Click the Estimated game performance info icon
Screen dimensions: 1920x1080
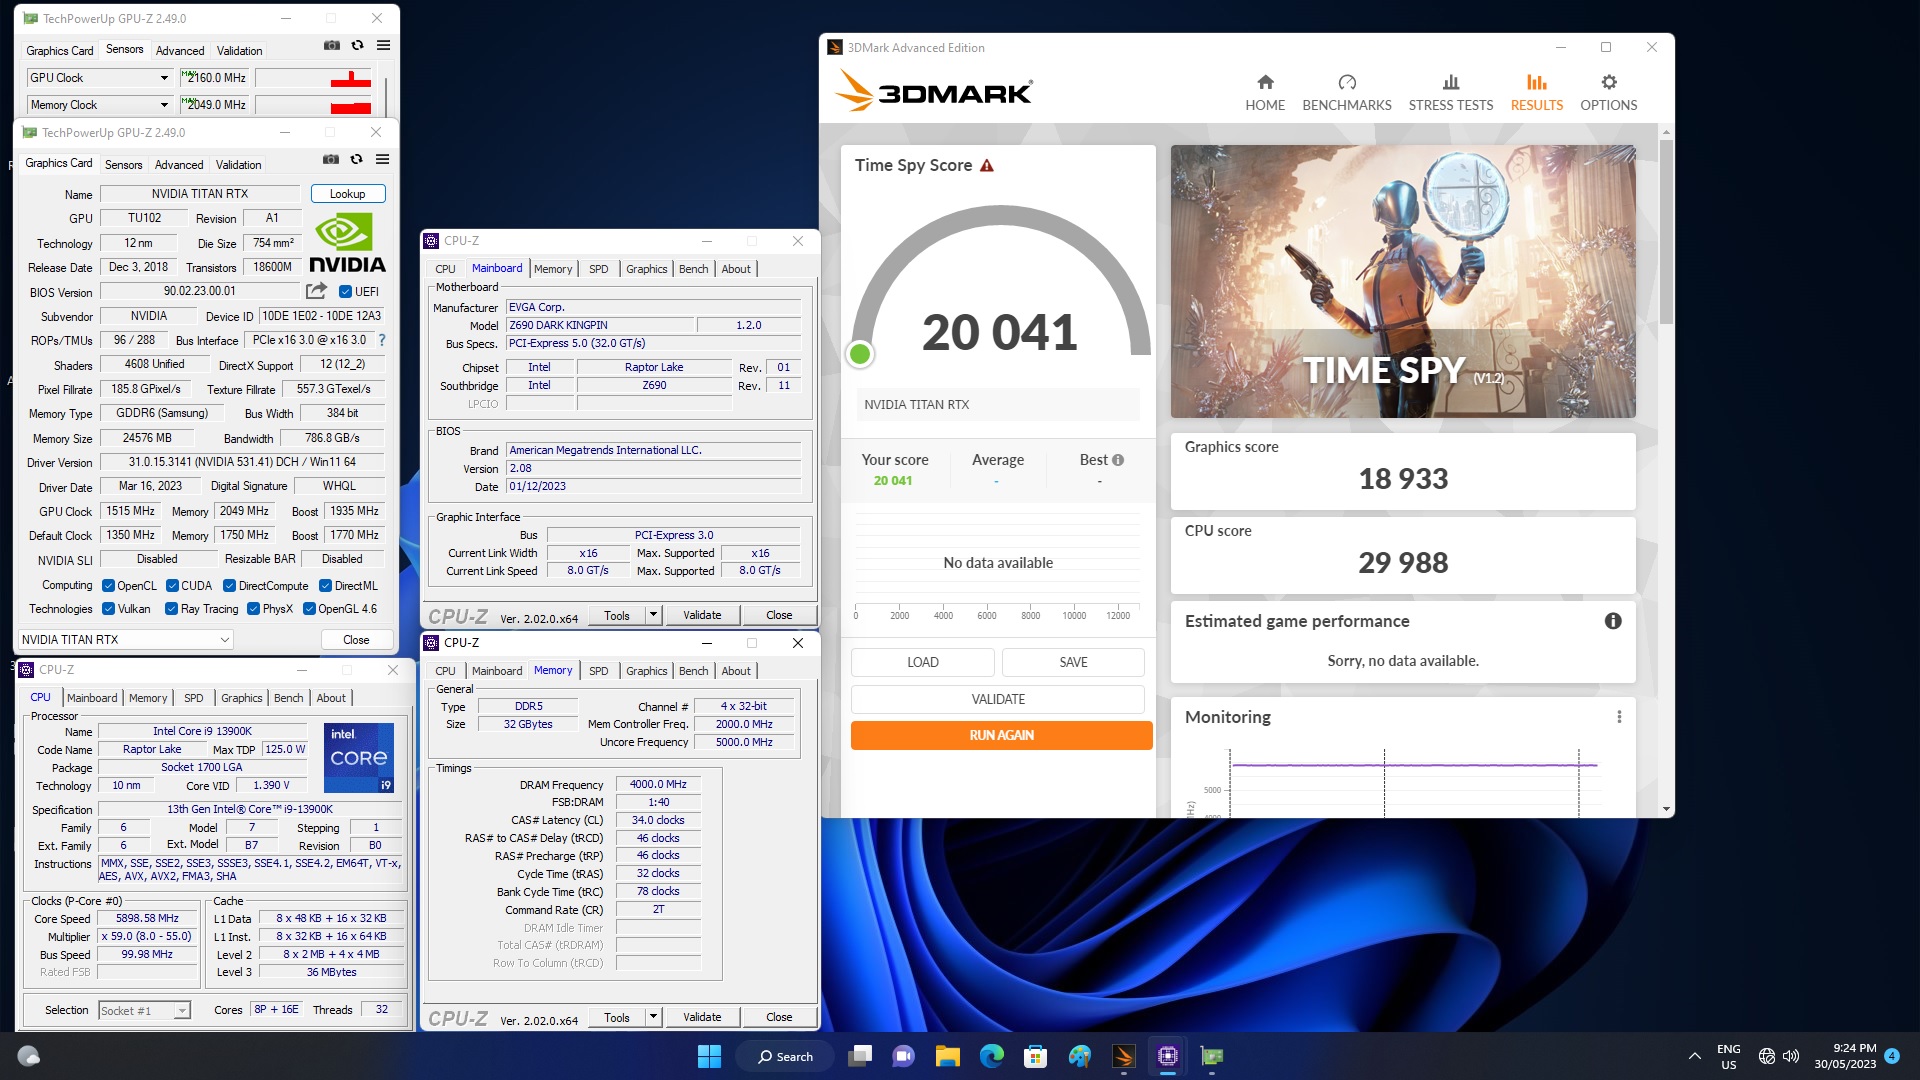coord(1613,621)
